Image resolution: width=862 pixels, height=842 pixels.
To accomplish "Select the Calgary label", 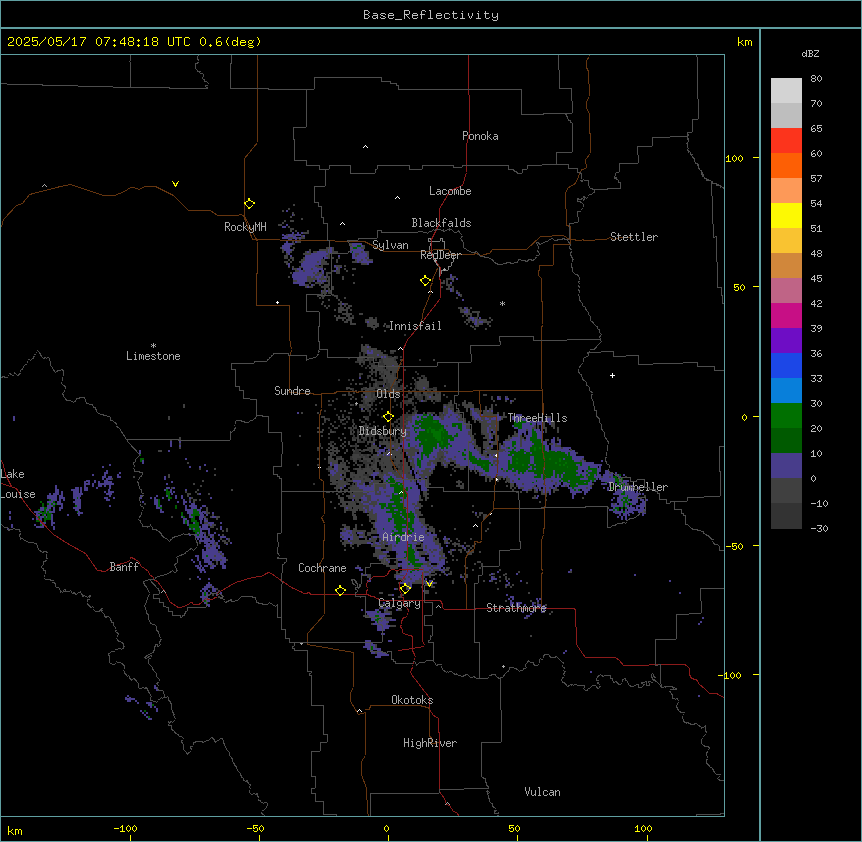I will (399, 603).
